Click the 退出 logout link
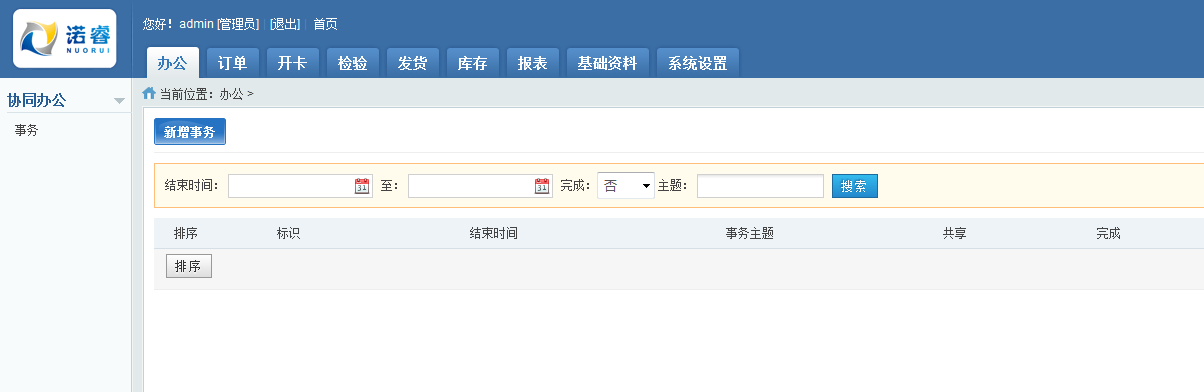 tap(285, 24)
